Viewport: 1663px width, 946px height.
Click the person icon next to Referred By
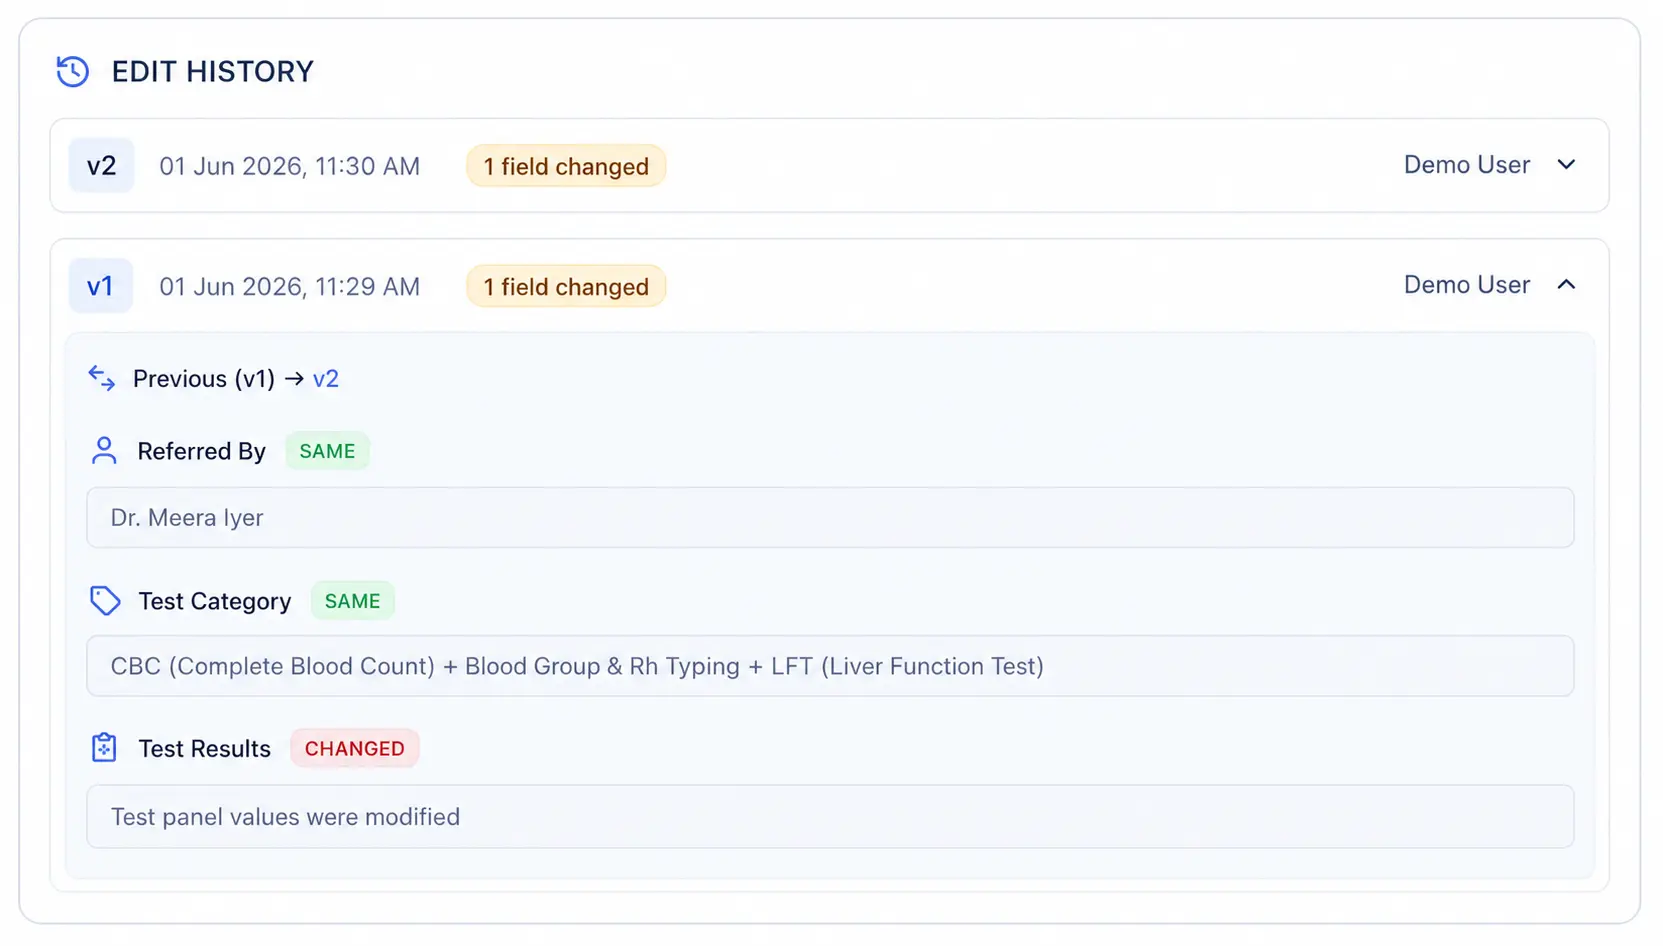[x=104, y=451]
